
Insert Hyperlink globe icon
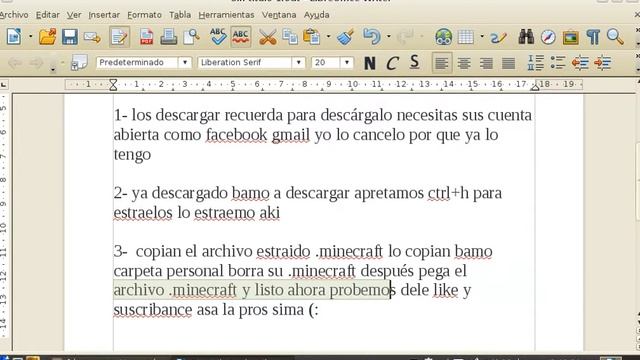443,37
